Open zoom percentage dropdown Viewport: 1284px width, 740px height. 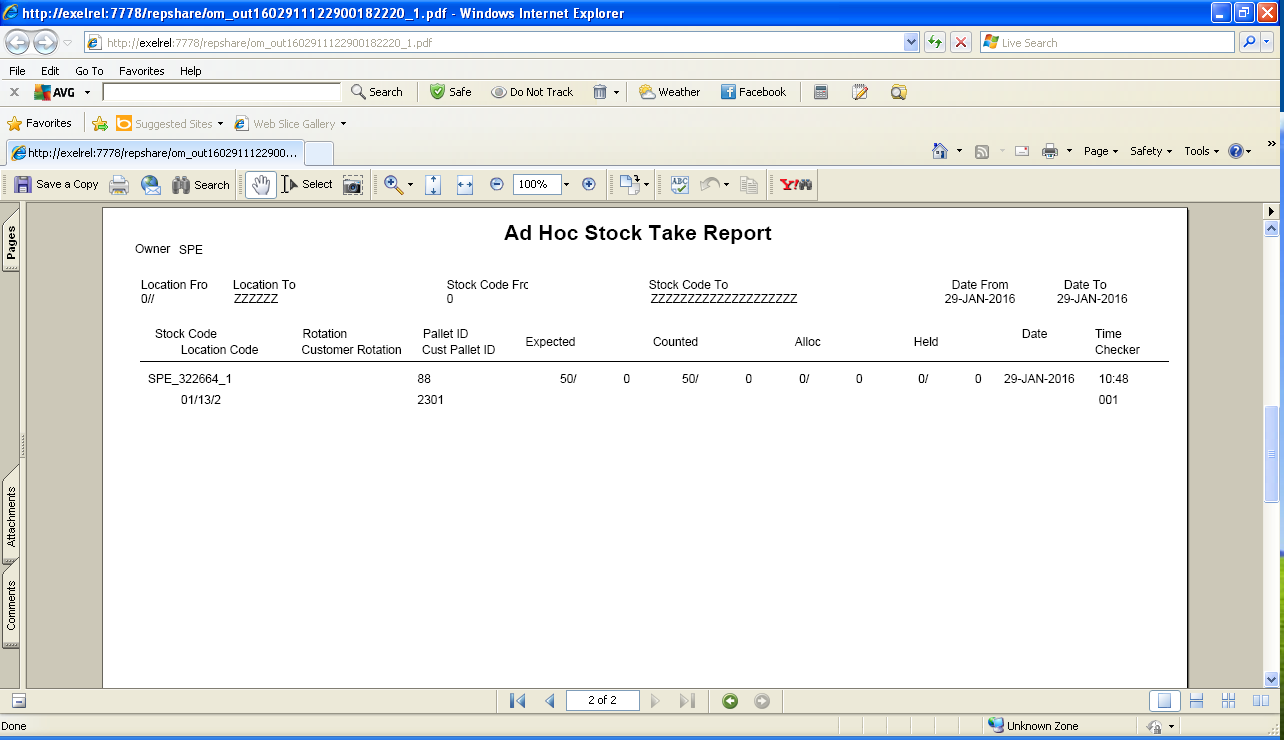coord(566,185)
